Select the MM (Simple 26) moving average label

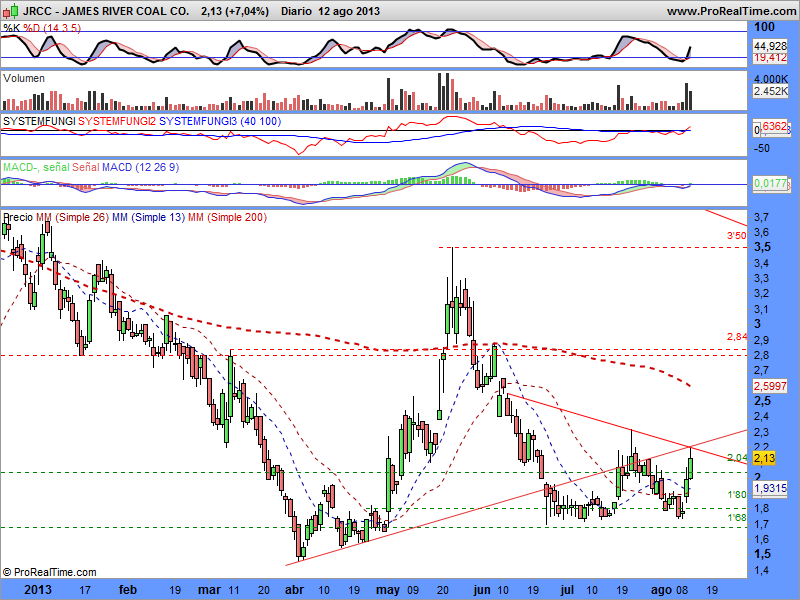point(72,217)
